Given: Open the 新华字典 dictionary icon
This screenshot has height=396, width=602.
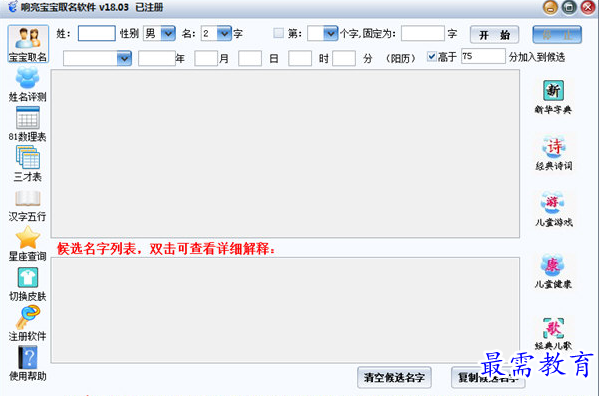Looking at the screenshot, I should tap(553, 97).
